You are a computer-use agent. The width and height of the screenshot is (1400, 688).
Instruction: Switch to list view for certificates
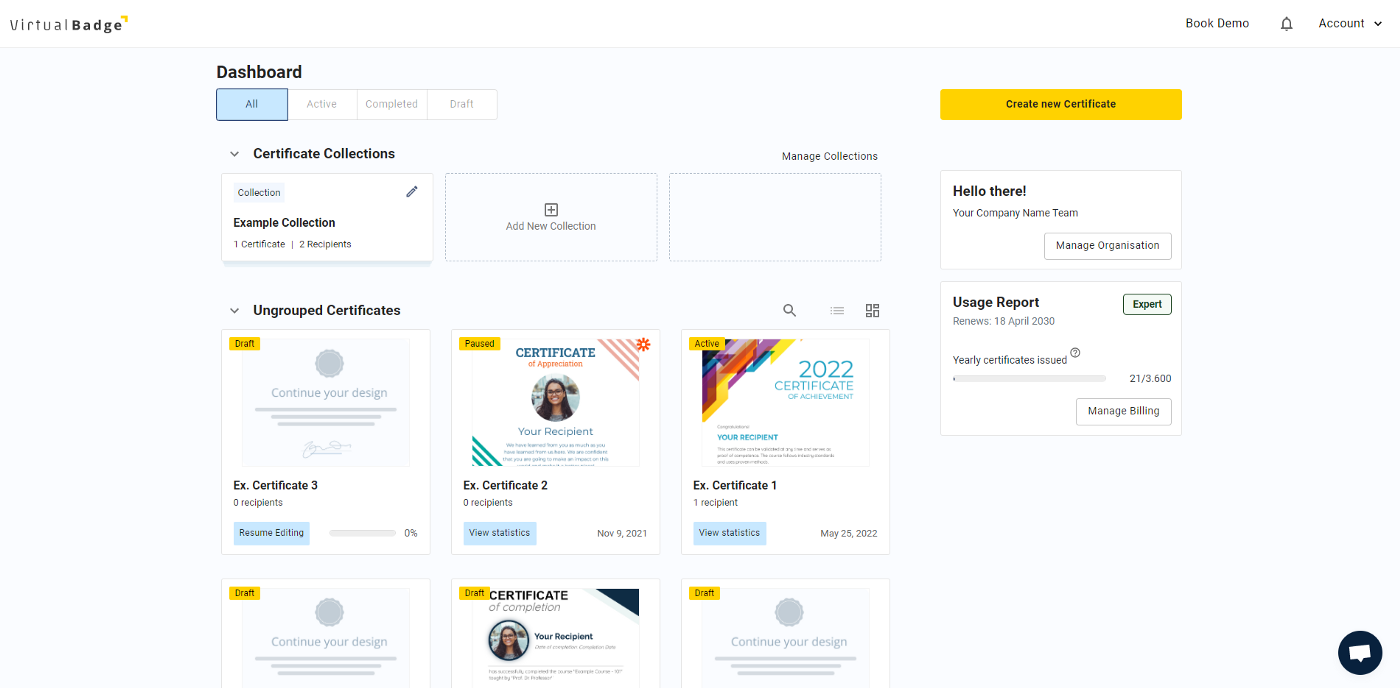837,310
